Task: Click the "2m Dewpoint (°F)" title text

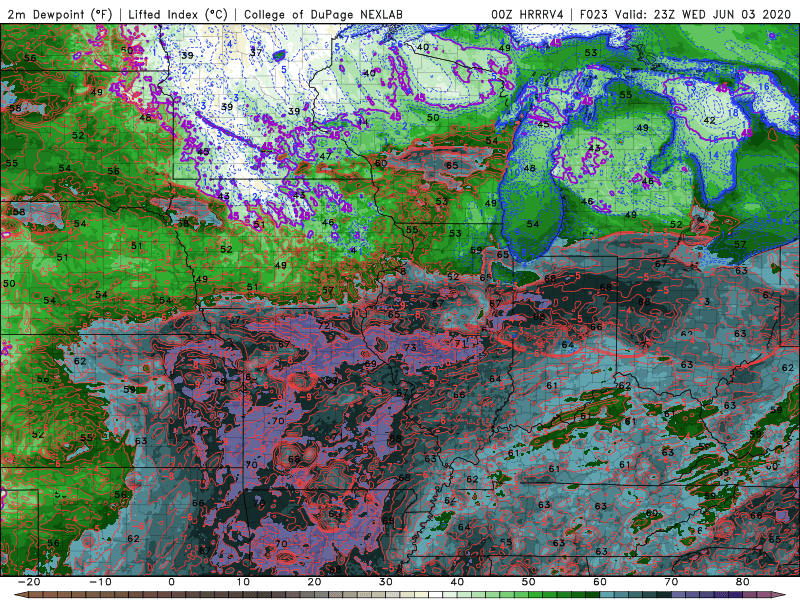Action: pyautogui.click(x=59, y=15)
